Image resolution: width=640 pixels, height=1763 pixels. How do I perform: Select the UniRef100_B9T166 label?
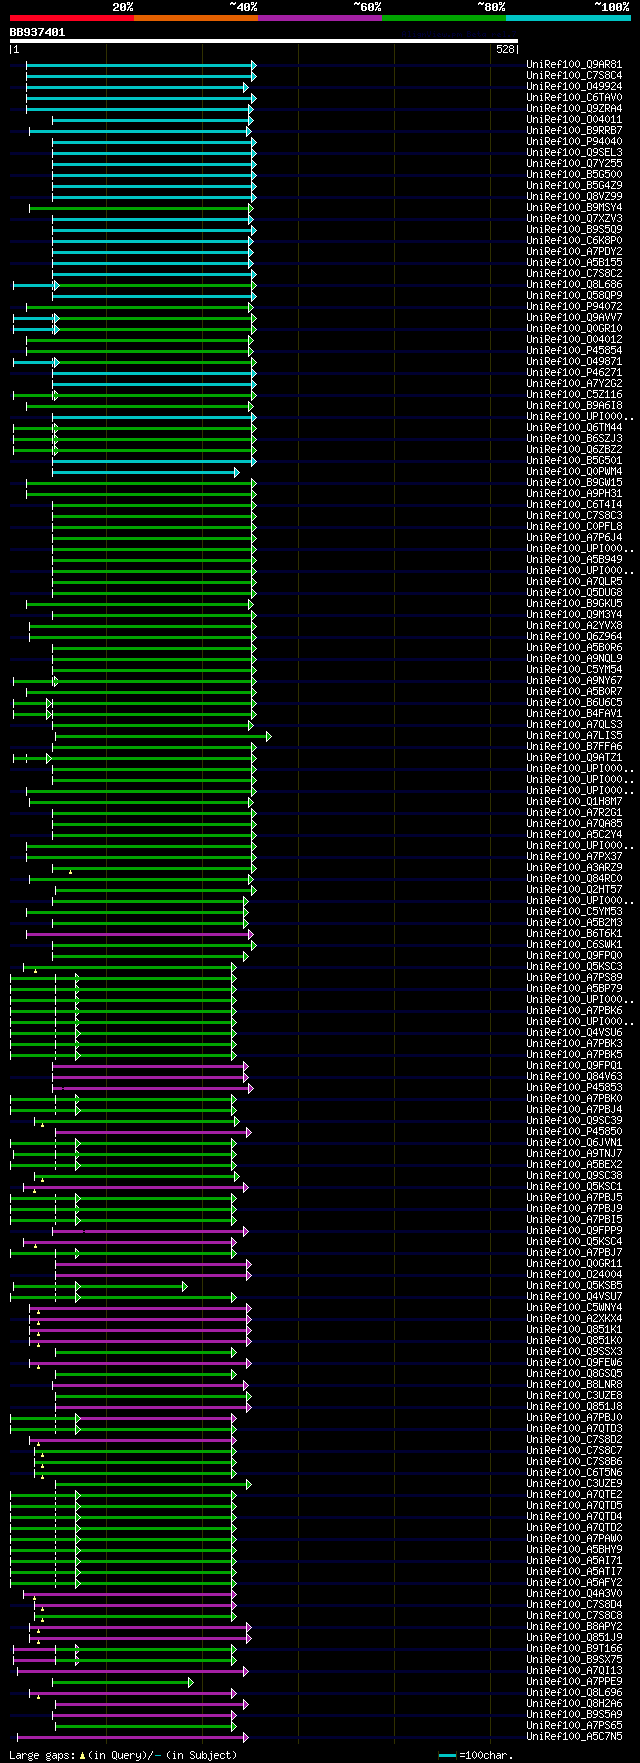[574, 1648]
